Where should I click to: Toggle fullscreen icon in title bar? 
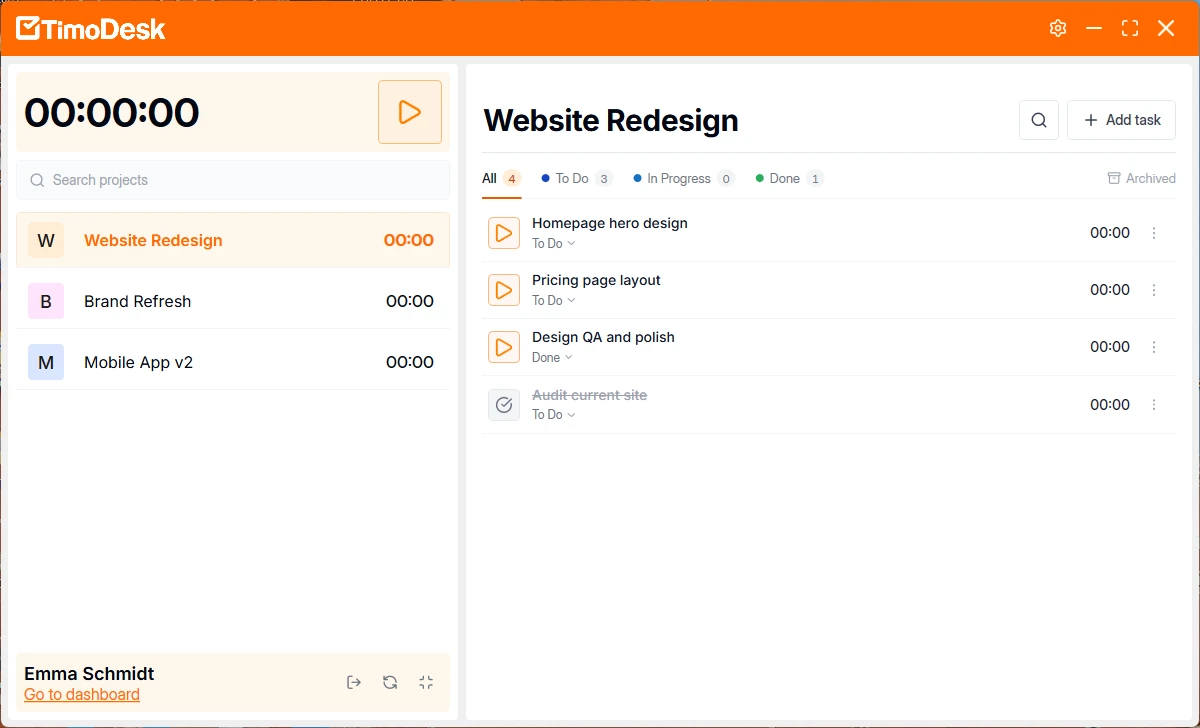[1130, 28]
